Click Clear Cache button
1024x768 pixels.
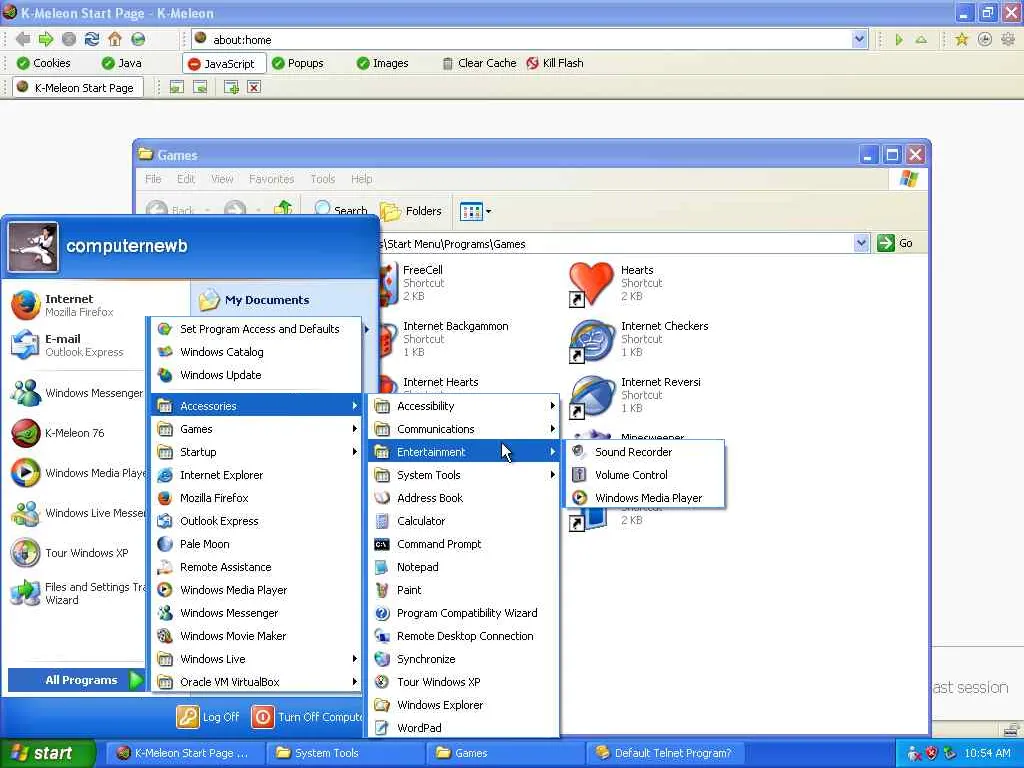pyautogui.click(x=479, y=63)
